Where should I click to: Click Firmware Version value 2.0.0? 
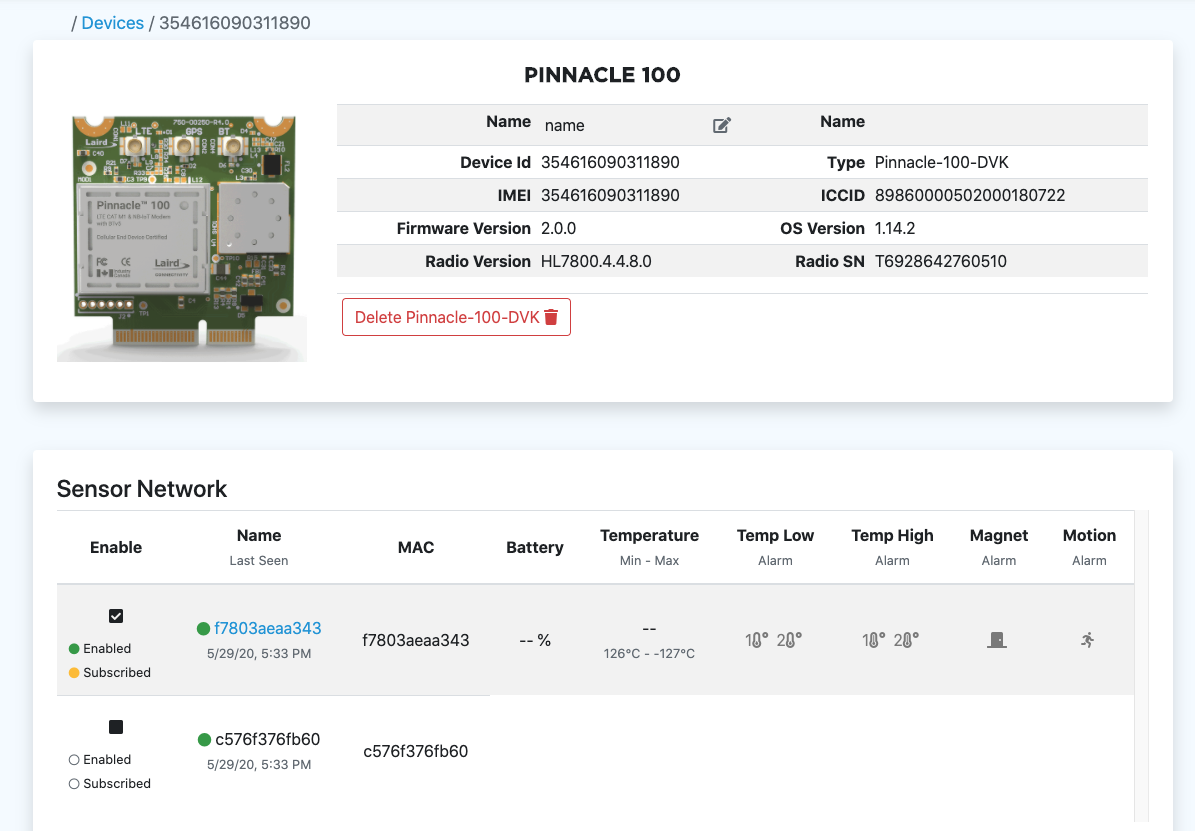pos(559,229)
